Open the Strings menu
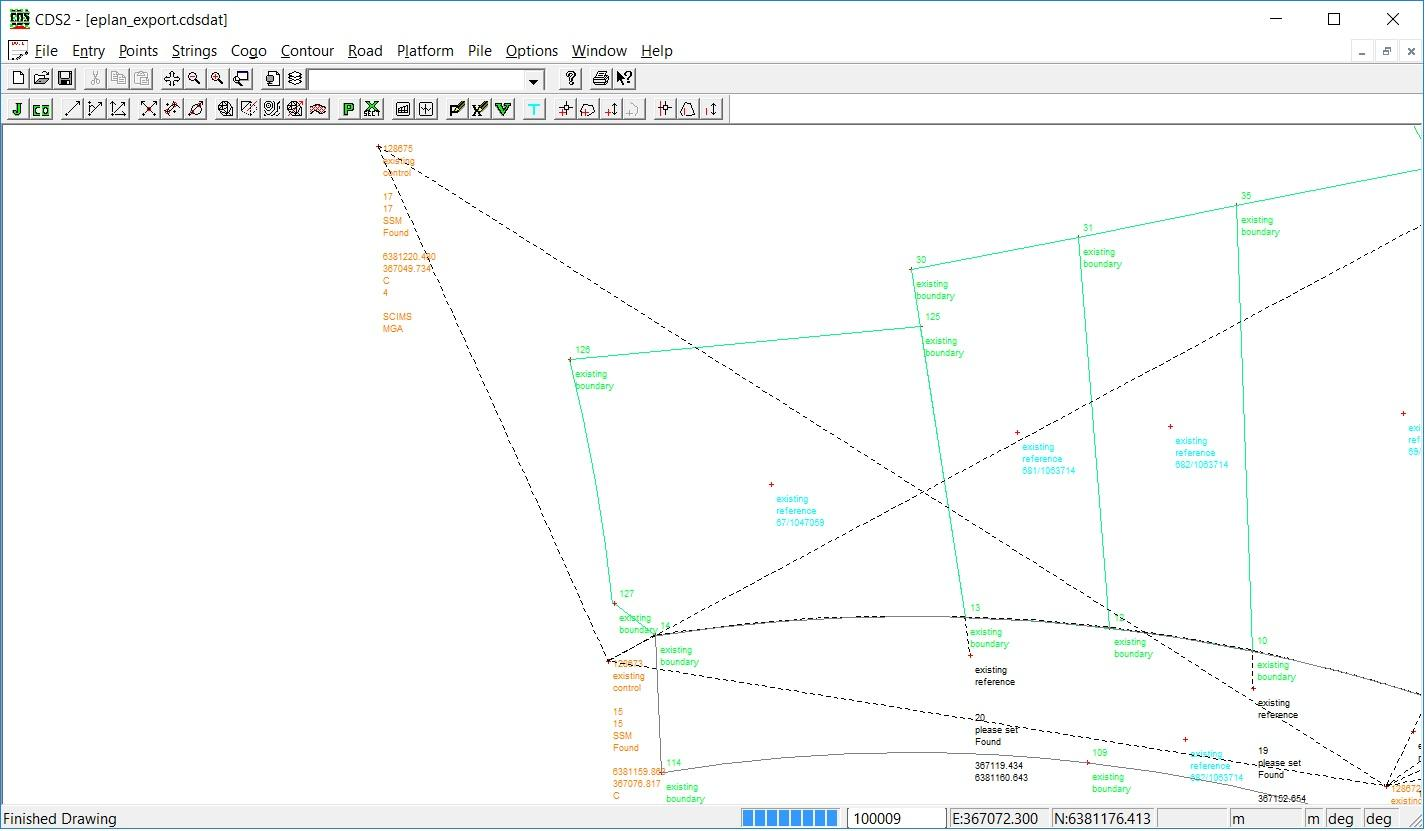This screenshot has width=1425, height=831. pos(194,51)
